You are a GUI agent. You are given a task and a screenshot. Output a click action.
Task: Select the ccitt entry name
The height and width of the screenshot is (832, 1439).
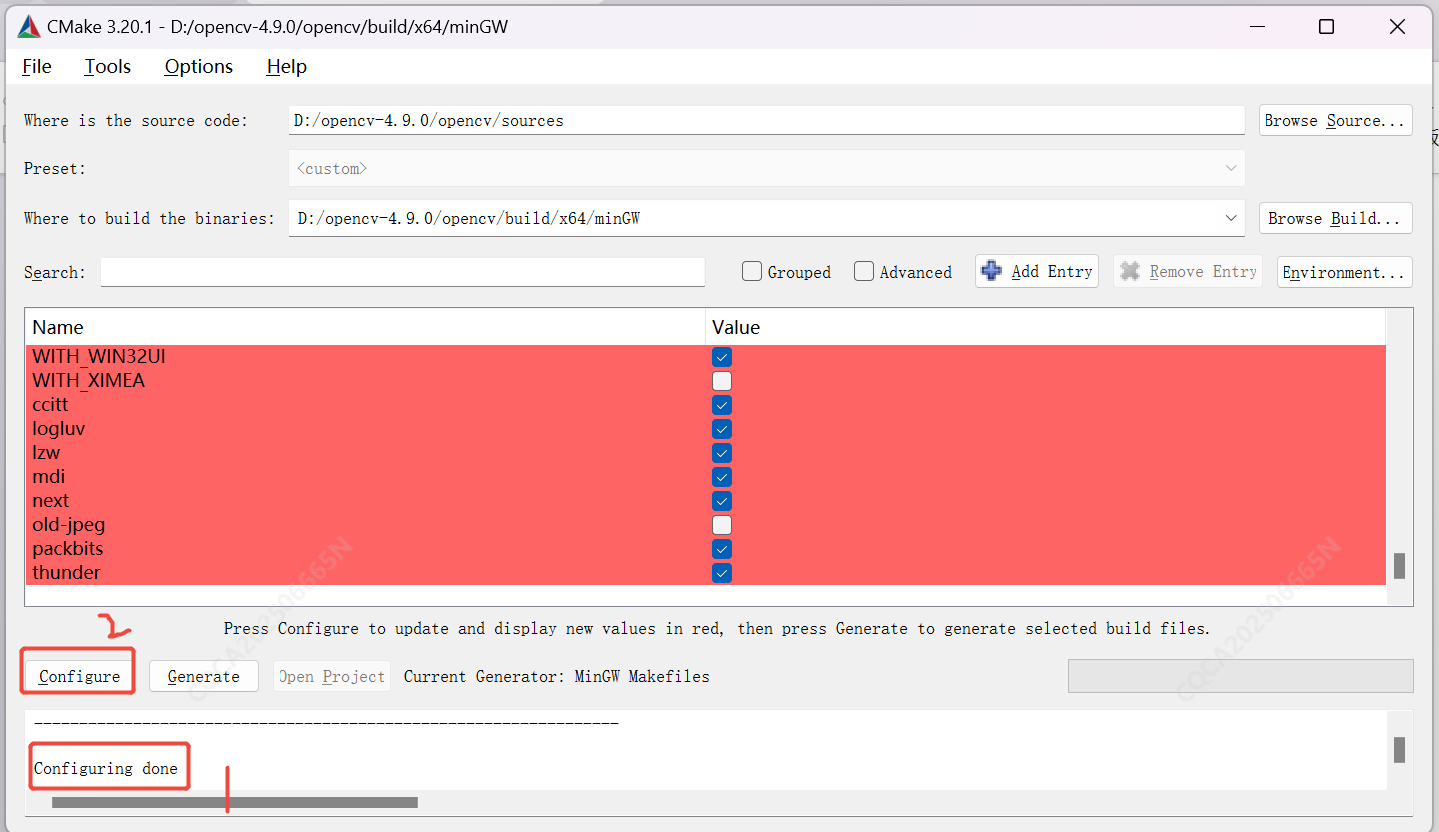coord(50,405)
